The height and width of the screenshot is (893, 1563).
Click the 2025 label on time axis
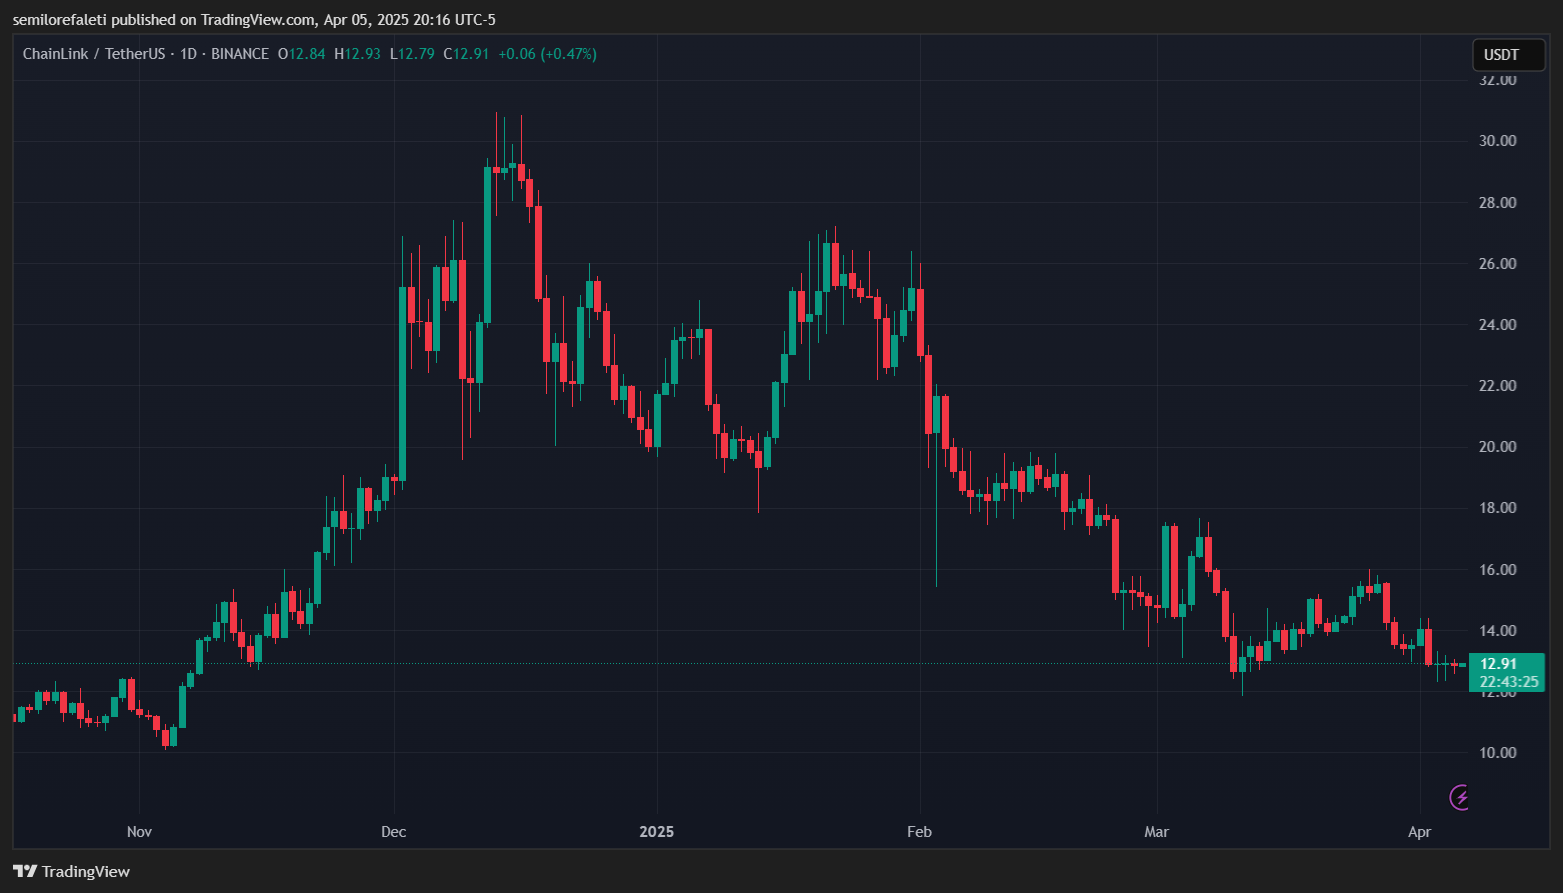point(657,832)
